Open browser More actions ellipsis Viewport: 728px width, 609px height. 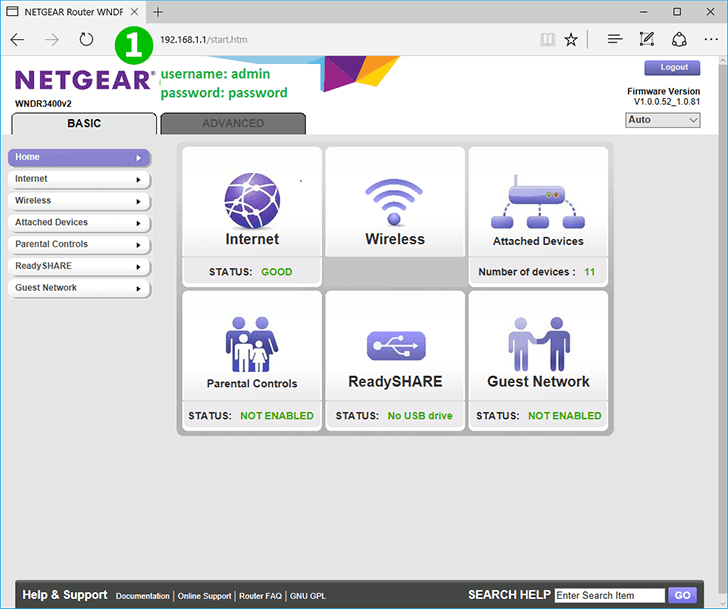point(711,39)
